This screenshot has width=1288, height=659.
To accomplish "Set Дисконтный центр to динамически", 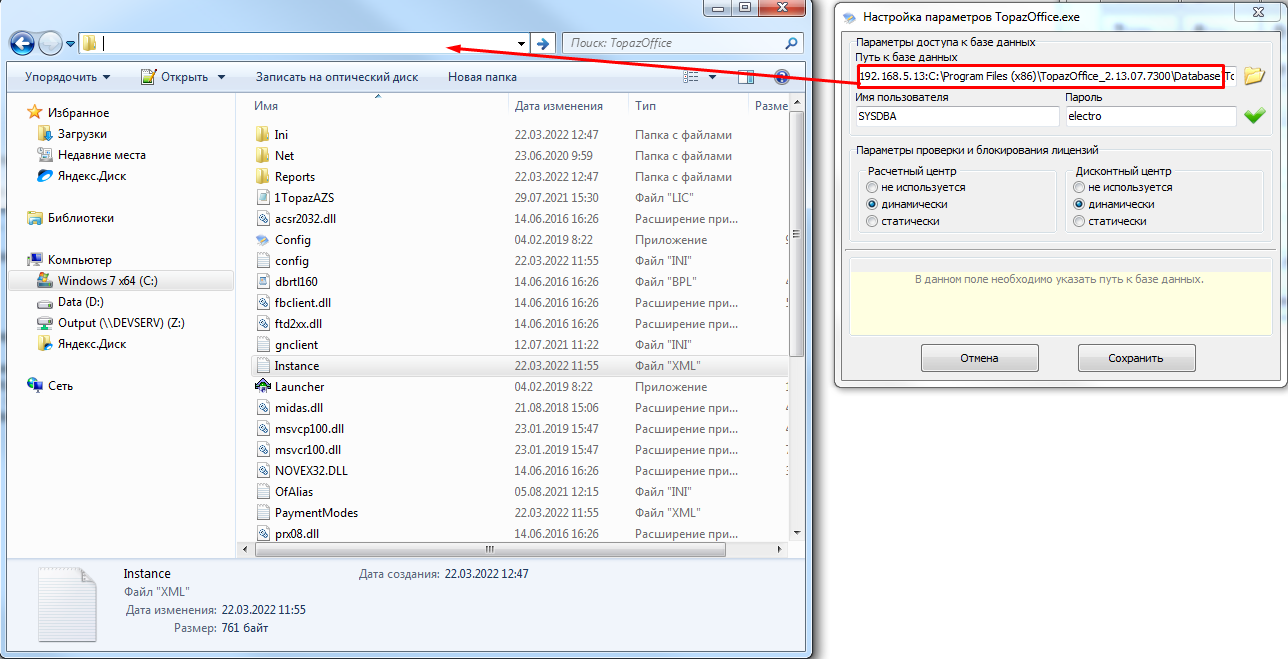I will pos(1078,204).
